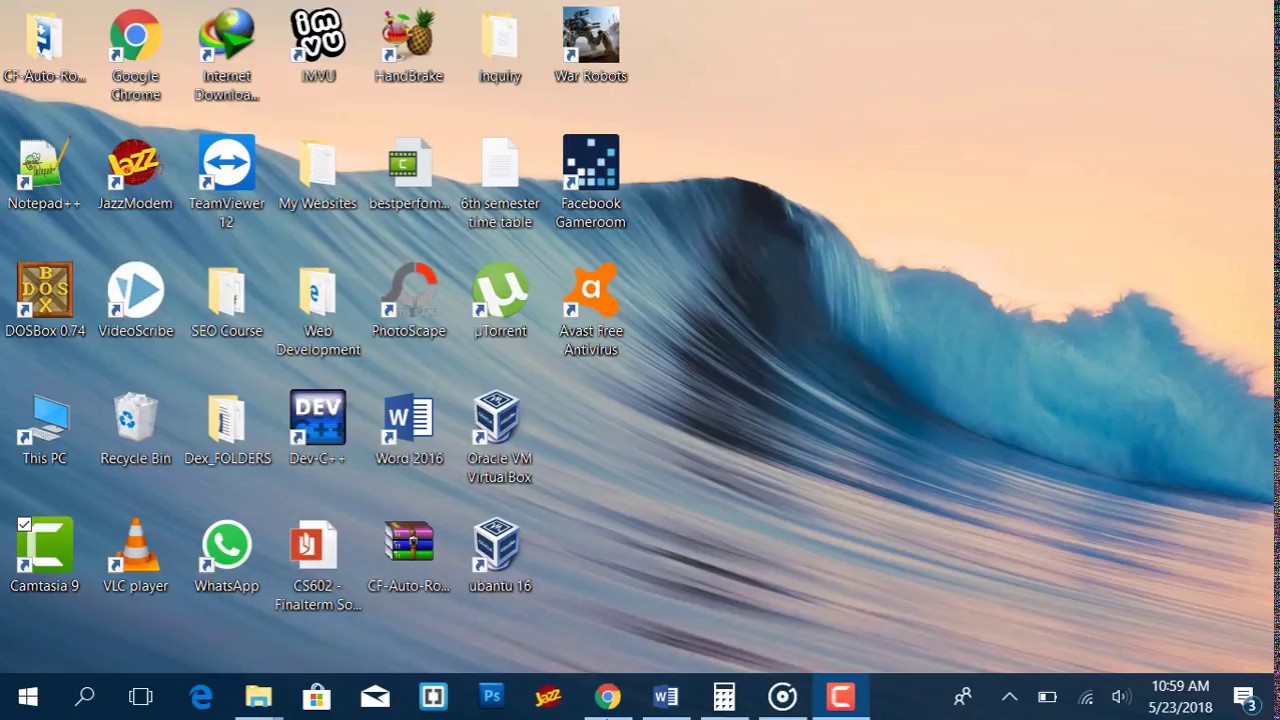Select the WinRAR CF-Auto-Ro... archive icon
The height and width of the screenshot is (720, 1280).
[x=409, y=556]
